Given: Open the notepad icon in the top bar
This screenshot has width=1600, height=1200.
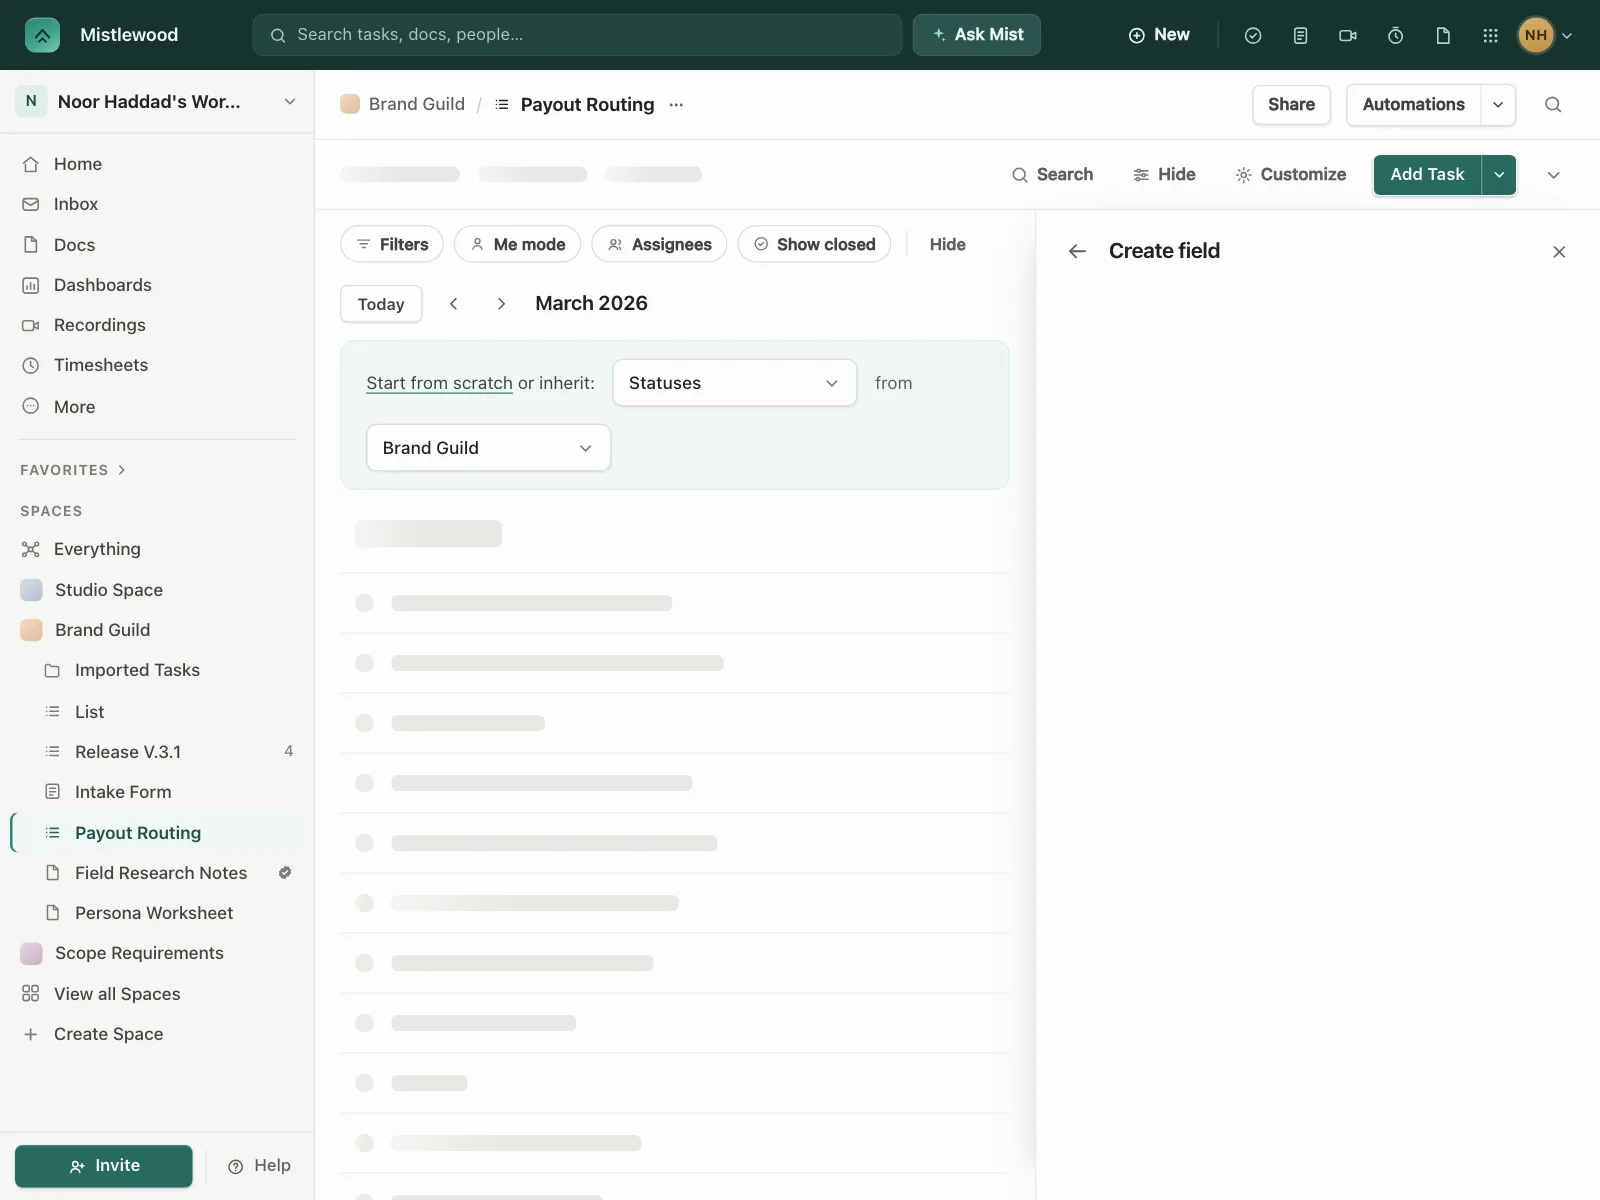Looking at the screenshot, I should click(x=1300, y=35).
